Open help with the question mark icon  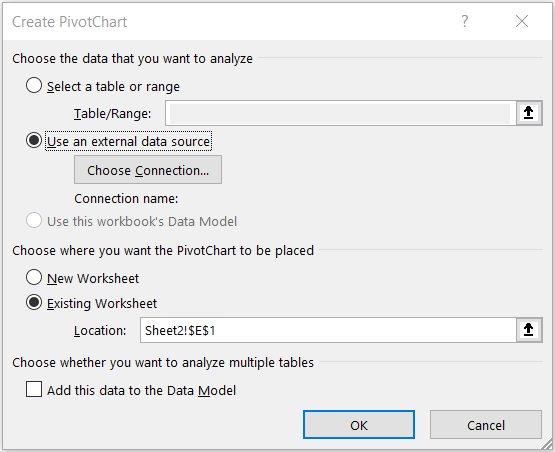click(x=465, y=21)
